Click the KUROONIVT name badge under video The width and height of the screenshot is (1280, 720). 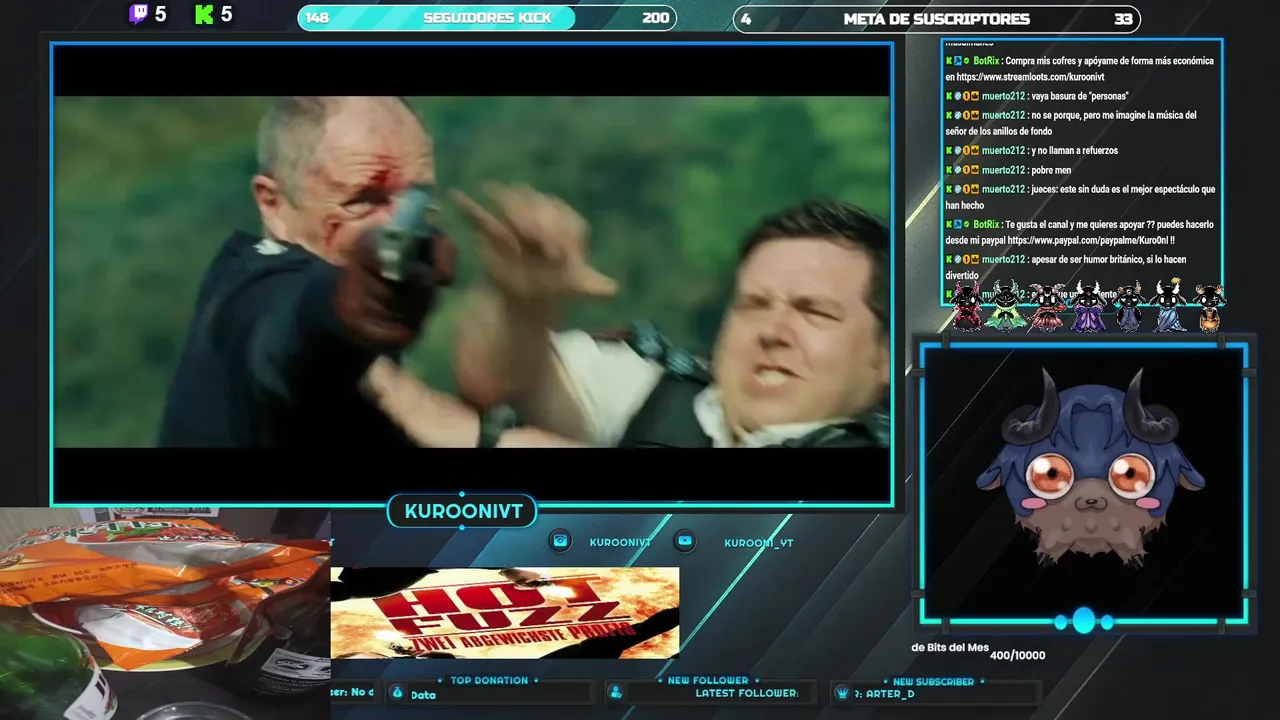(x=463, y=512)
